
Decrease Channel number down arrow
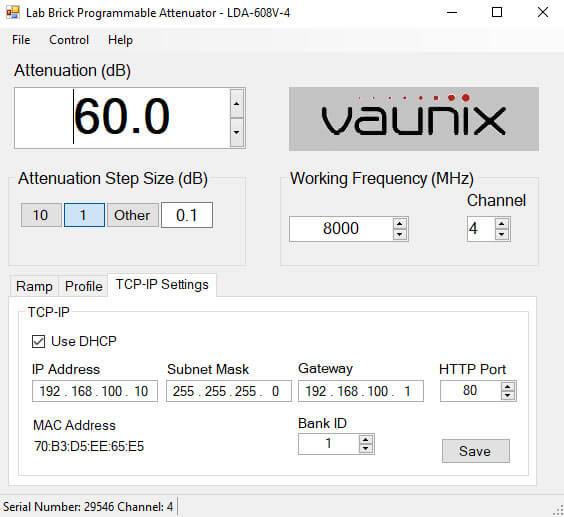click(502, 235)
